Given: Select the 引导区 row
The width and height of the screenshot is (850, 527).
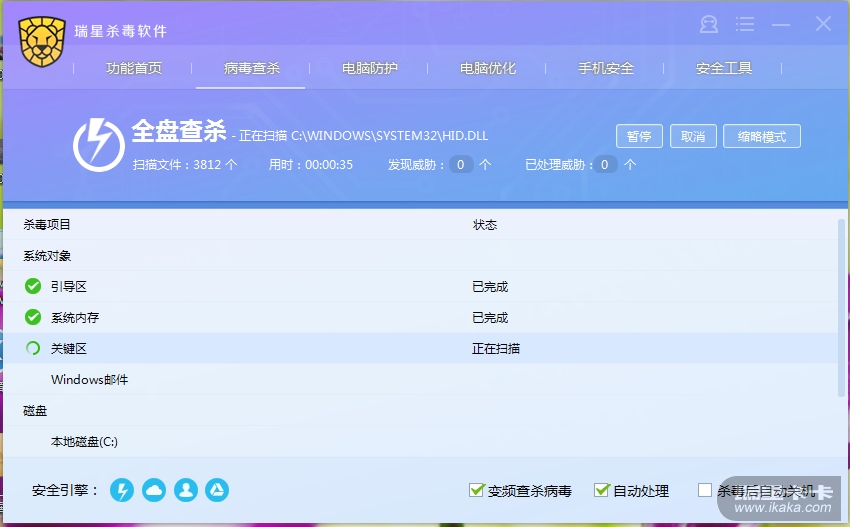Looking at the screenshot, I should click(x=420, y=286).
